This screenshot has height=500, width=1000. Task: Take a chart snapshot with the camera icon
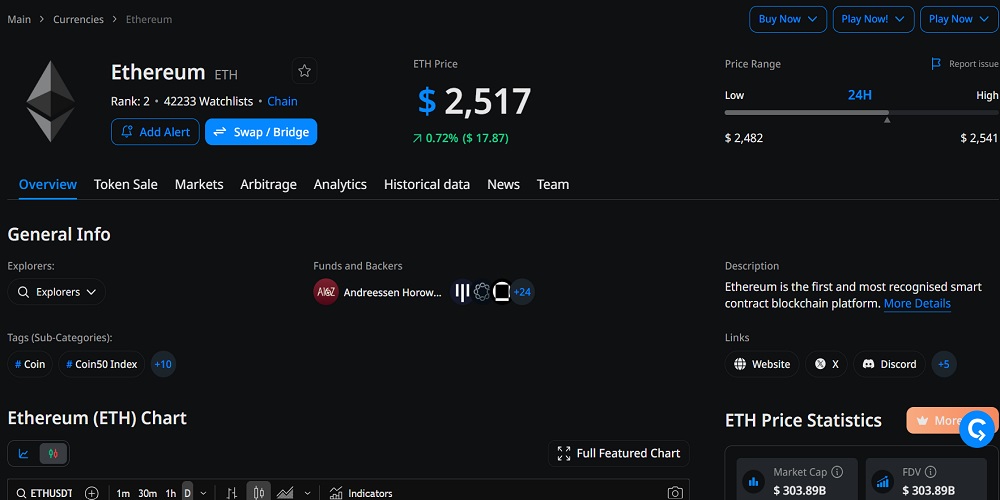click(x=675, y=493)
